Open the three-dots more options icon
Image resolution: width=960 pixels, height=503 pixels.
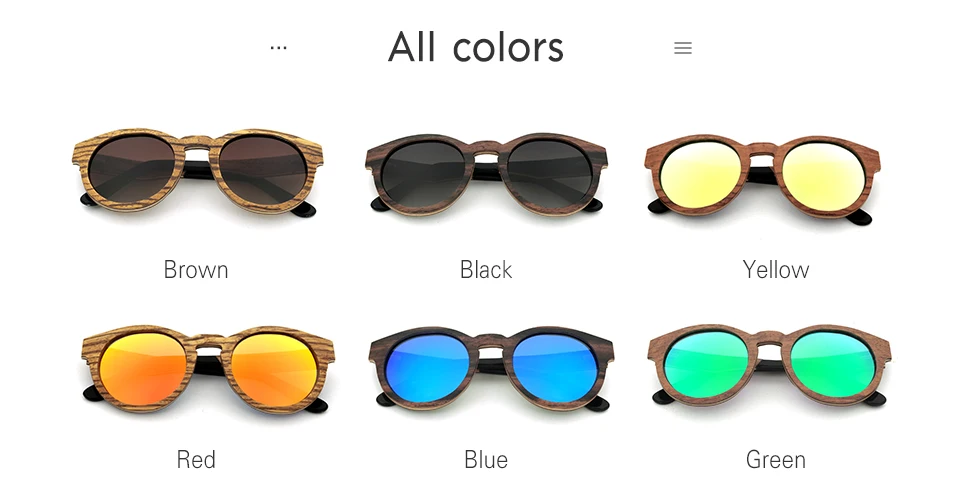[x=279, y=48]
